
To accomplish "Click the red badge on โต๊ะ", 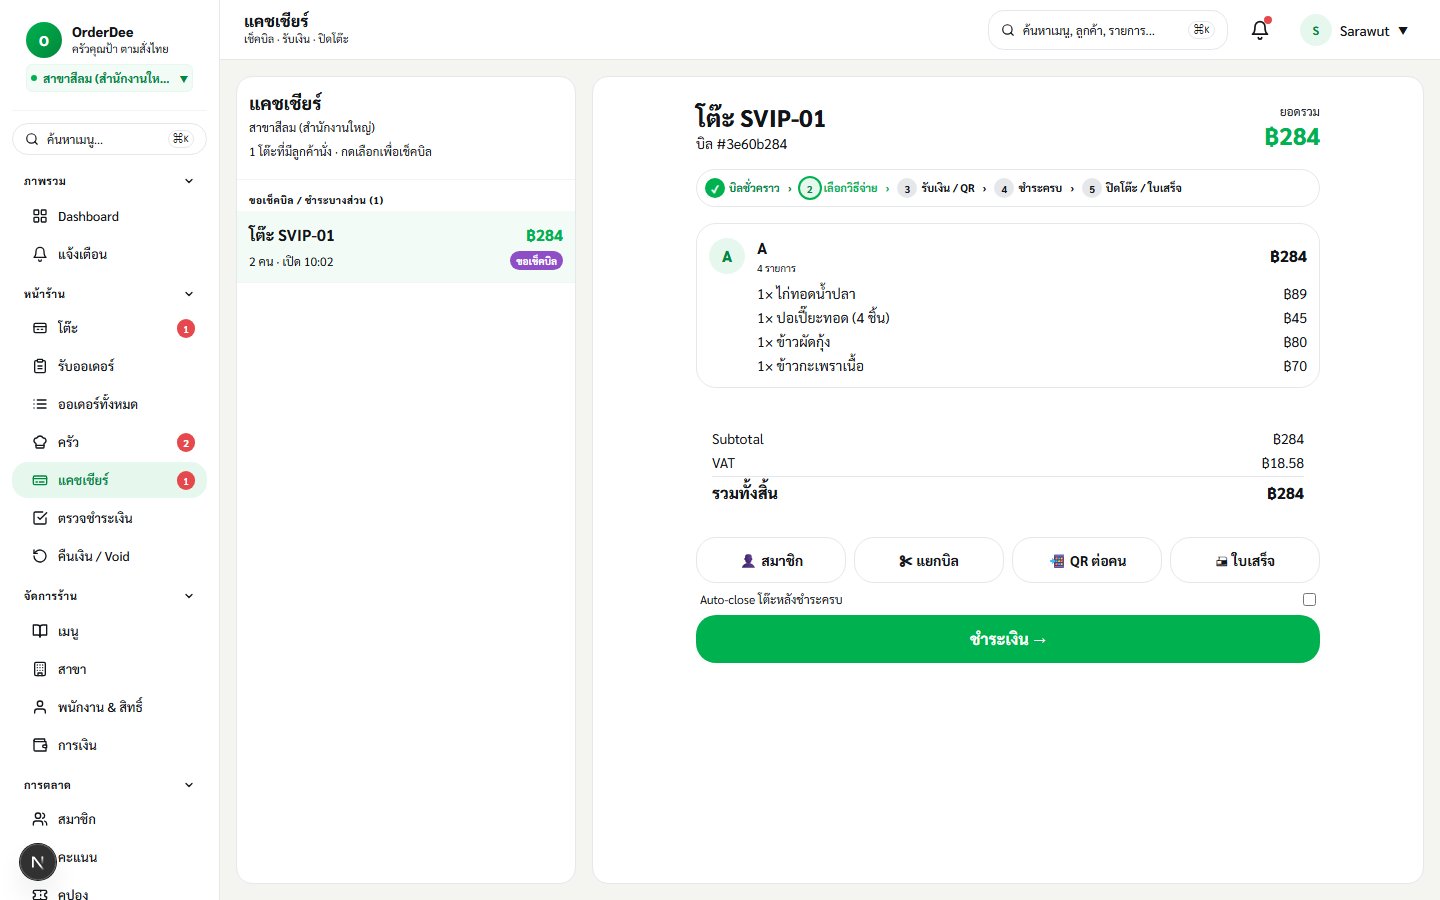I will pos(185,328).
